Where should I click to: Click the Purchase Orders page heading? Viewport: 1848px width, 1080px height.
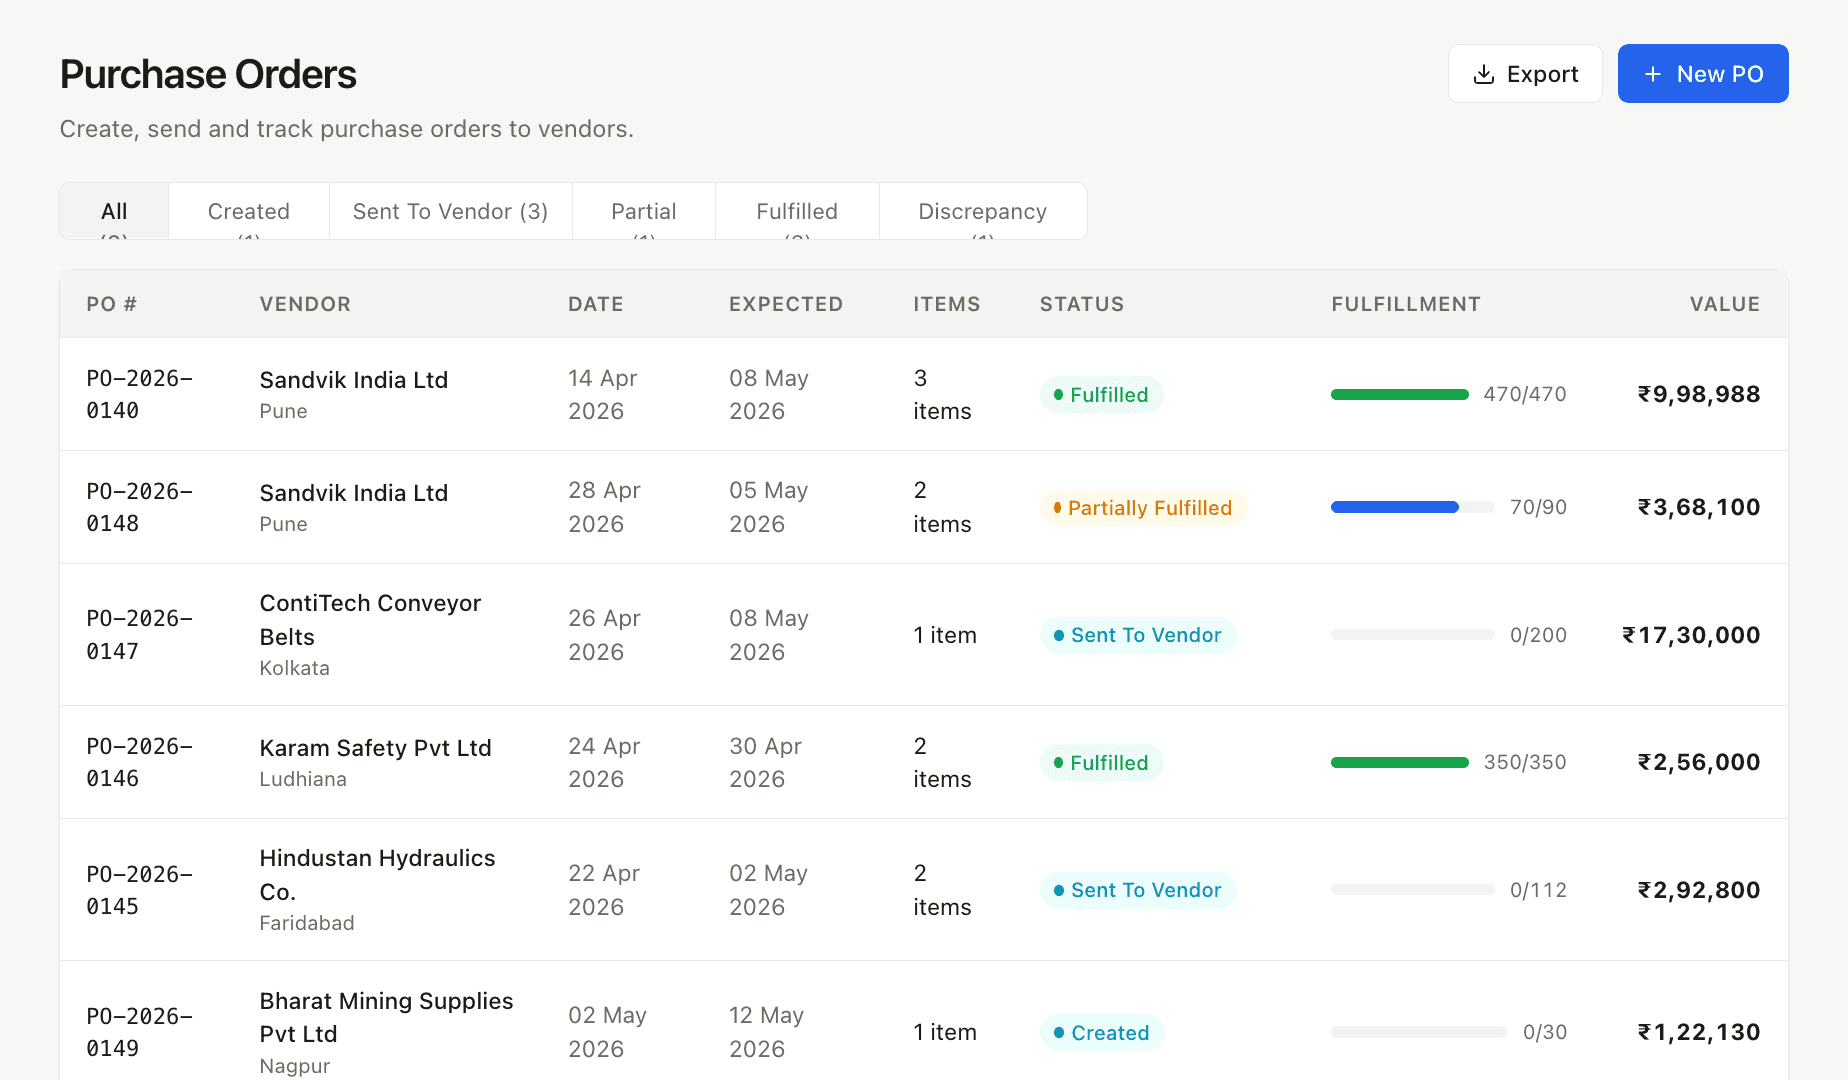(208, 74)
